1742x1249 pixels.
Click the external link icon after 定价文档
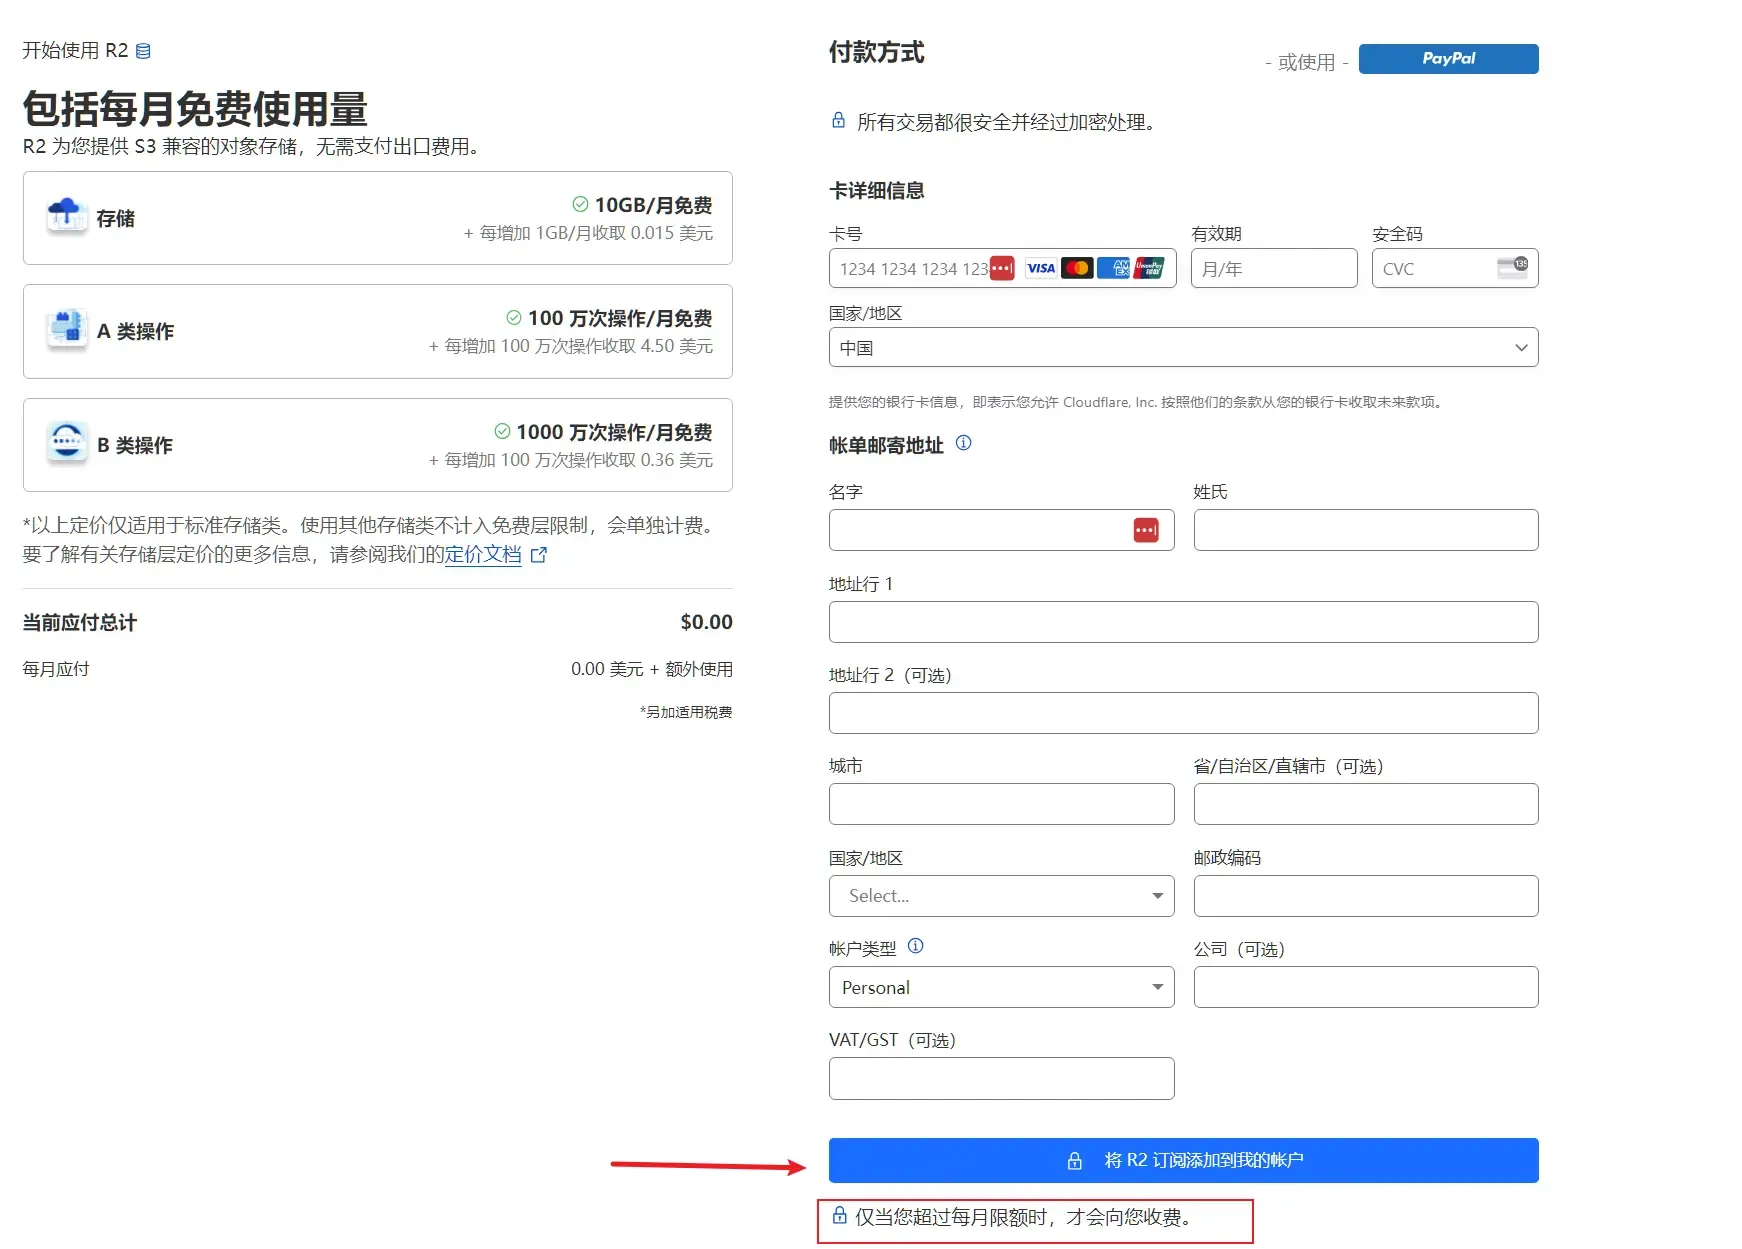(537, 554)
